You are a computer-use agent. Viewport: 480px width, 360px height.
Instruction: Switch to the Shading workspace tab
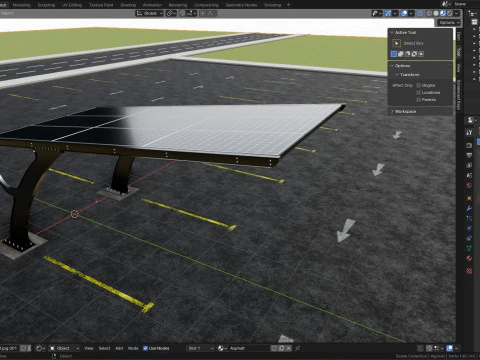128,5
